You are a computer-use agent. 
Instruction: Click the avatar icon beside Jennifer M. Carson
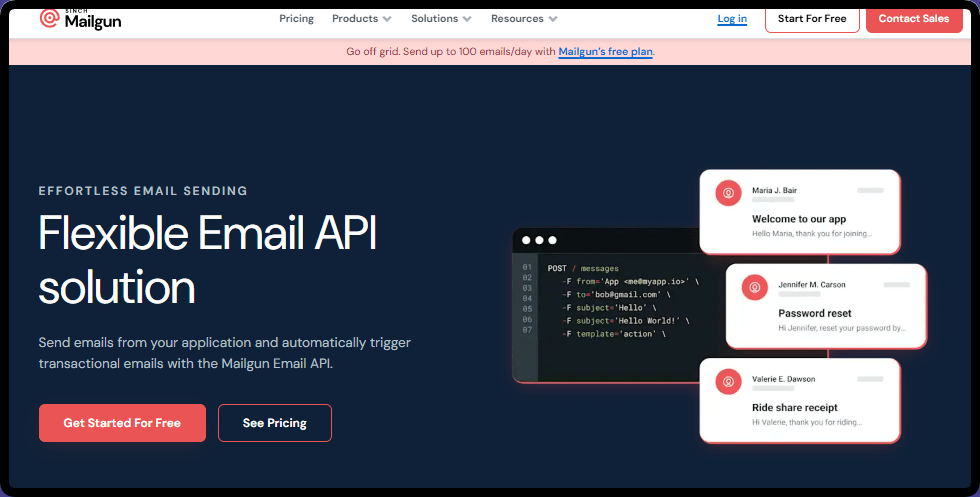[x=754, y=288]
